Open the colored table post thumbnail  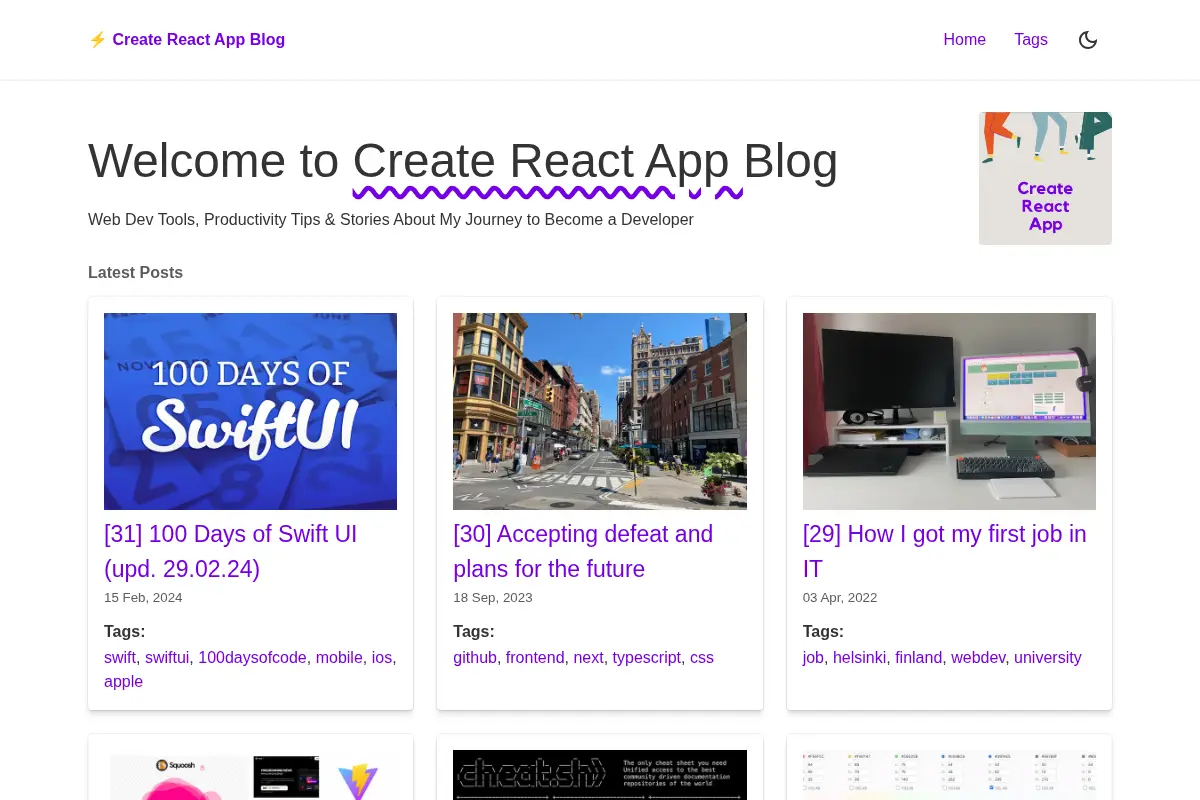tap(949, 775)
